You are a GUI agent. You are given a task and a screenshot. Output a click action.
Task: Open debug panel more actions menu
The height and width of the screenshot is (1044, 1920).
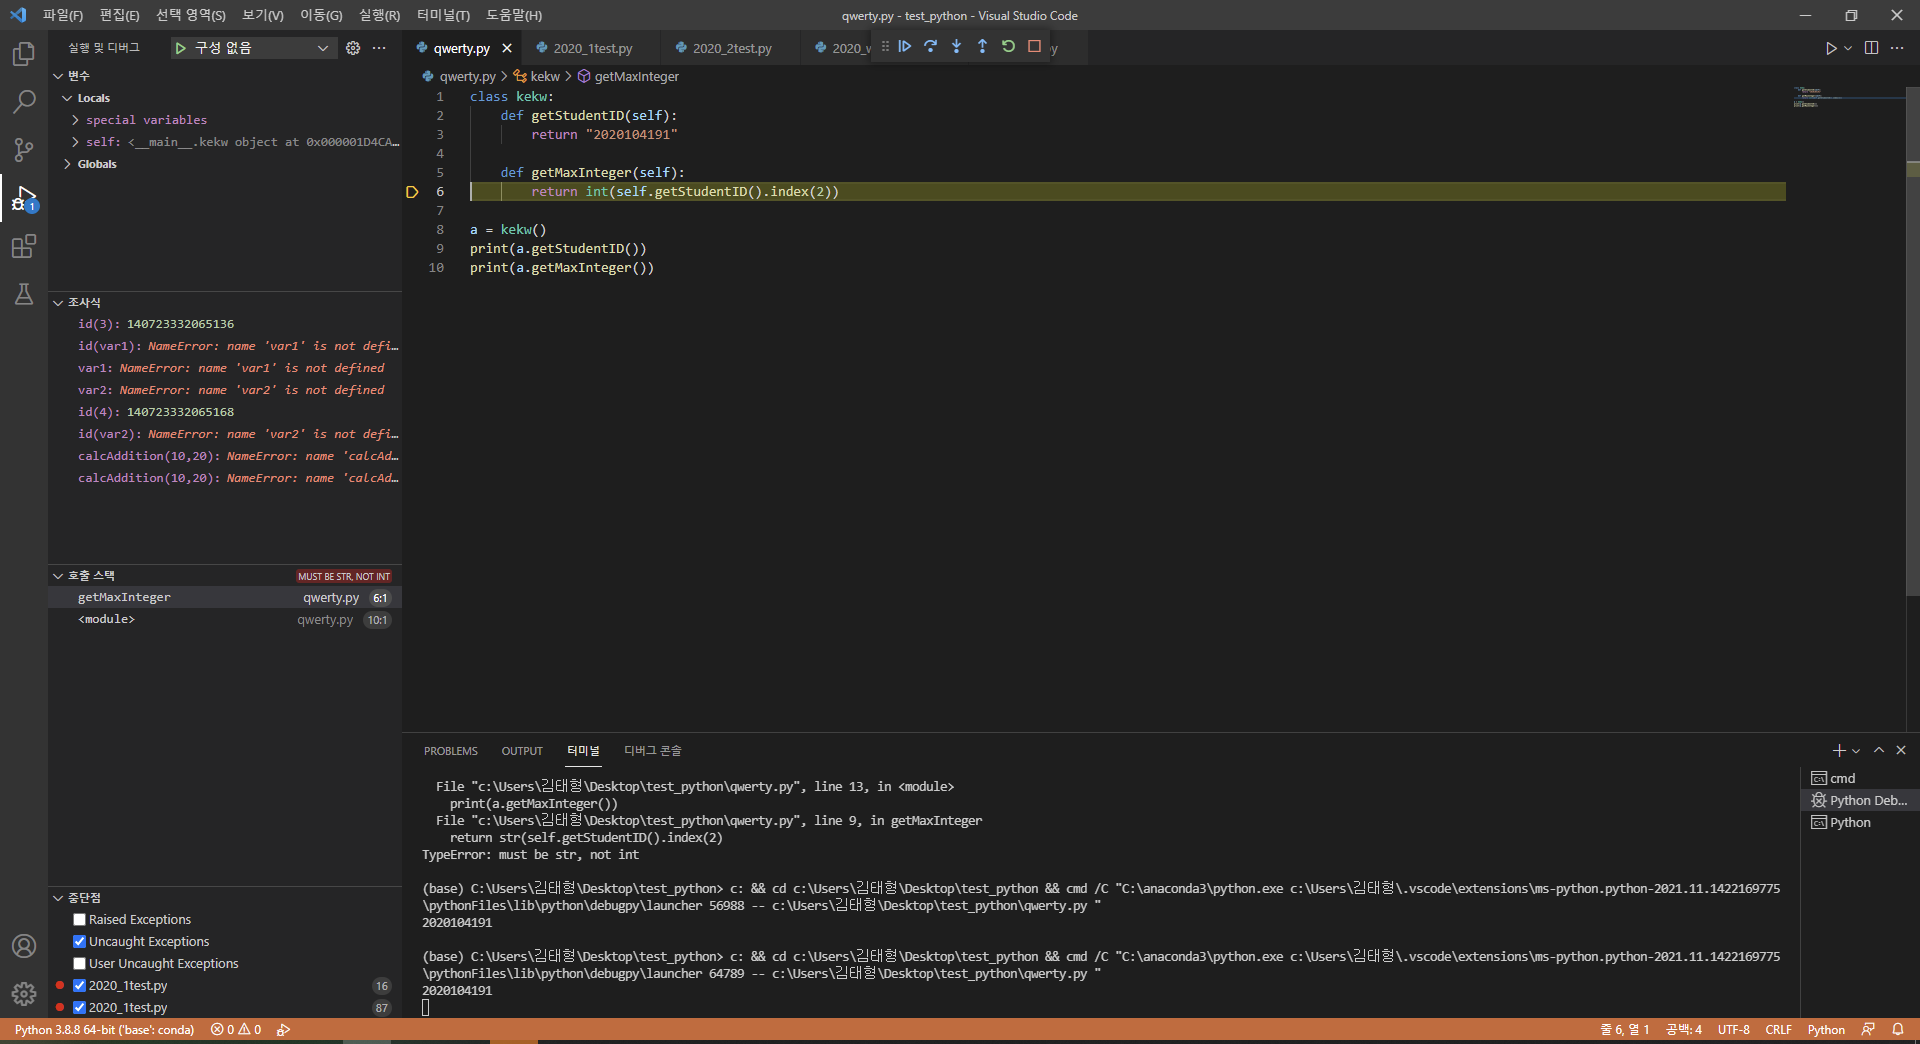click(x=379, y=48)
